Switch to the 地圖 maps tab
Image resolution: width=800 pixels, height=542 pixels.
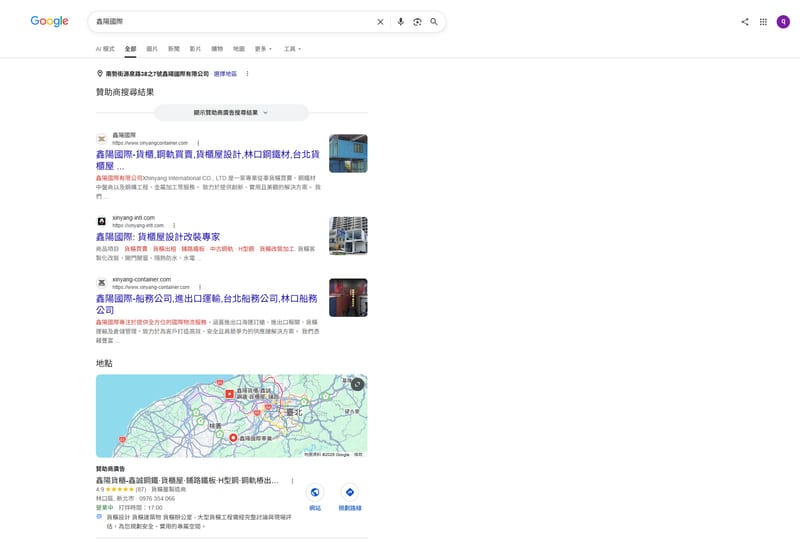pyautogui.click(x=239, y=49)
